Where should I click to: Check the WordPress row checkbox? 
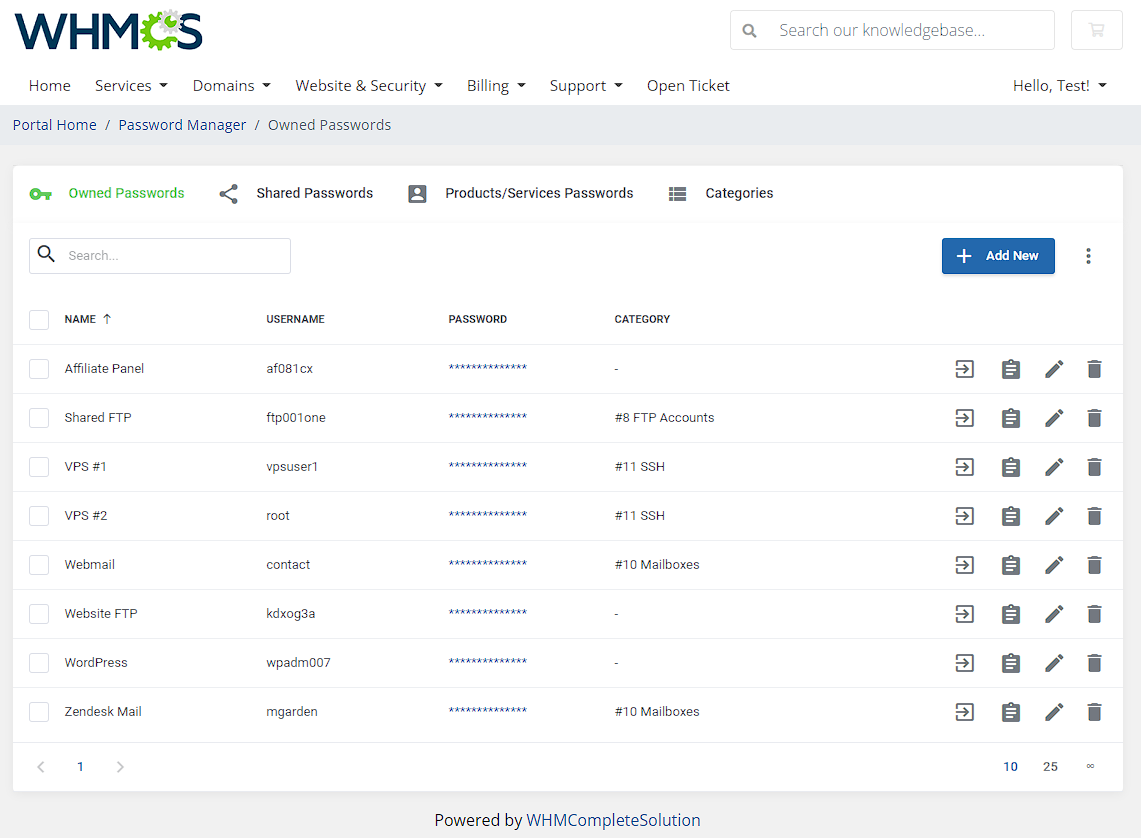39,663
